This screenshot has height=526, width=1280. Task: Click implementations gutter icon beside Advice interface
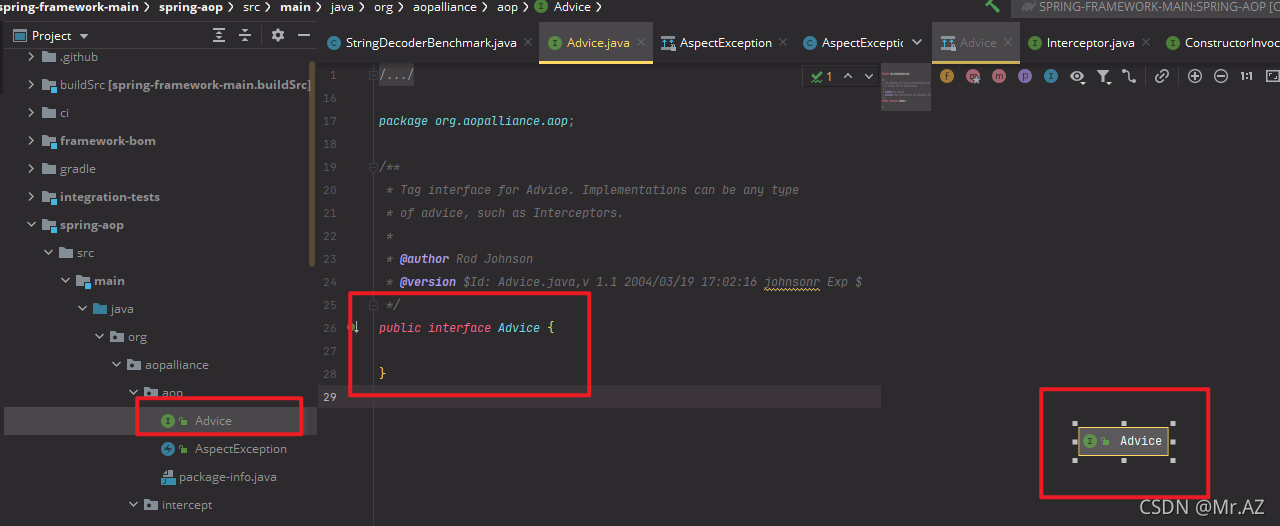[x=353, y=327]
